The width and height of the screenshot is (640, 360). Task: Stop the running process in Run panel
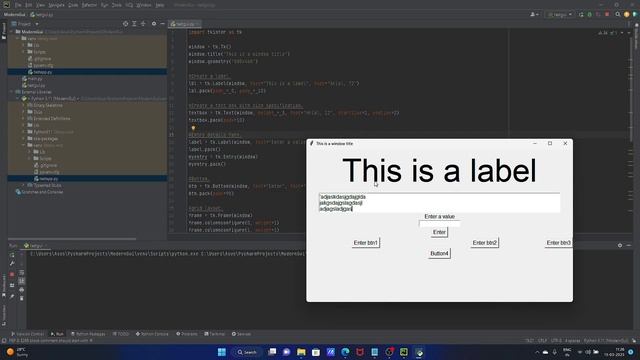tap(12, 274)
